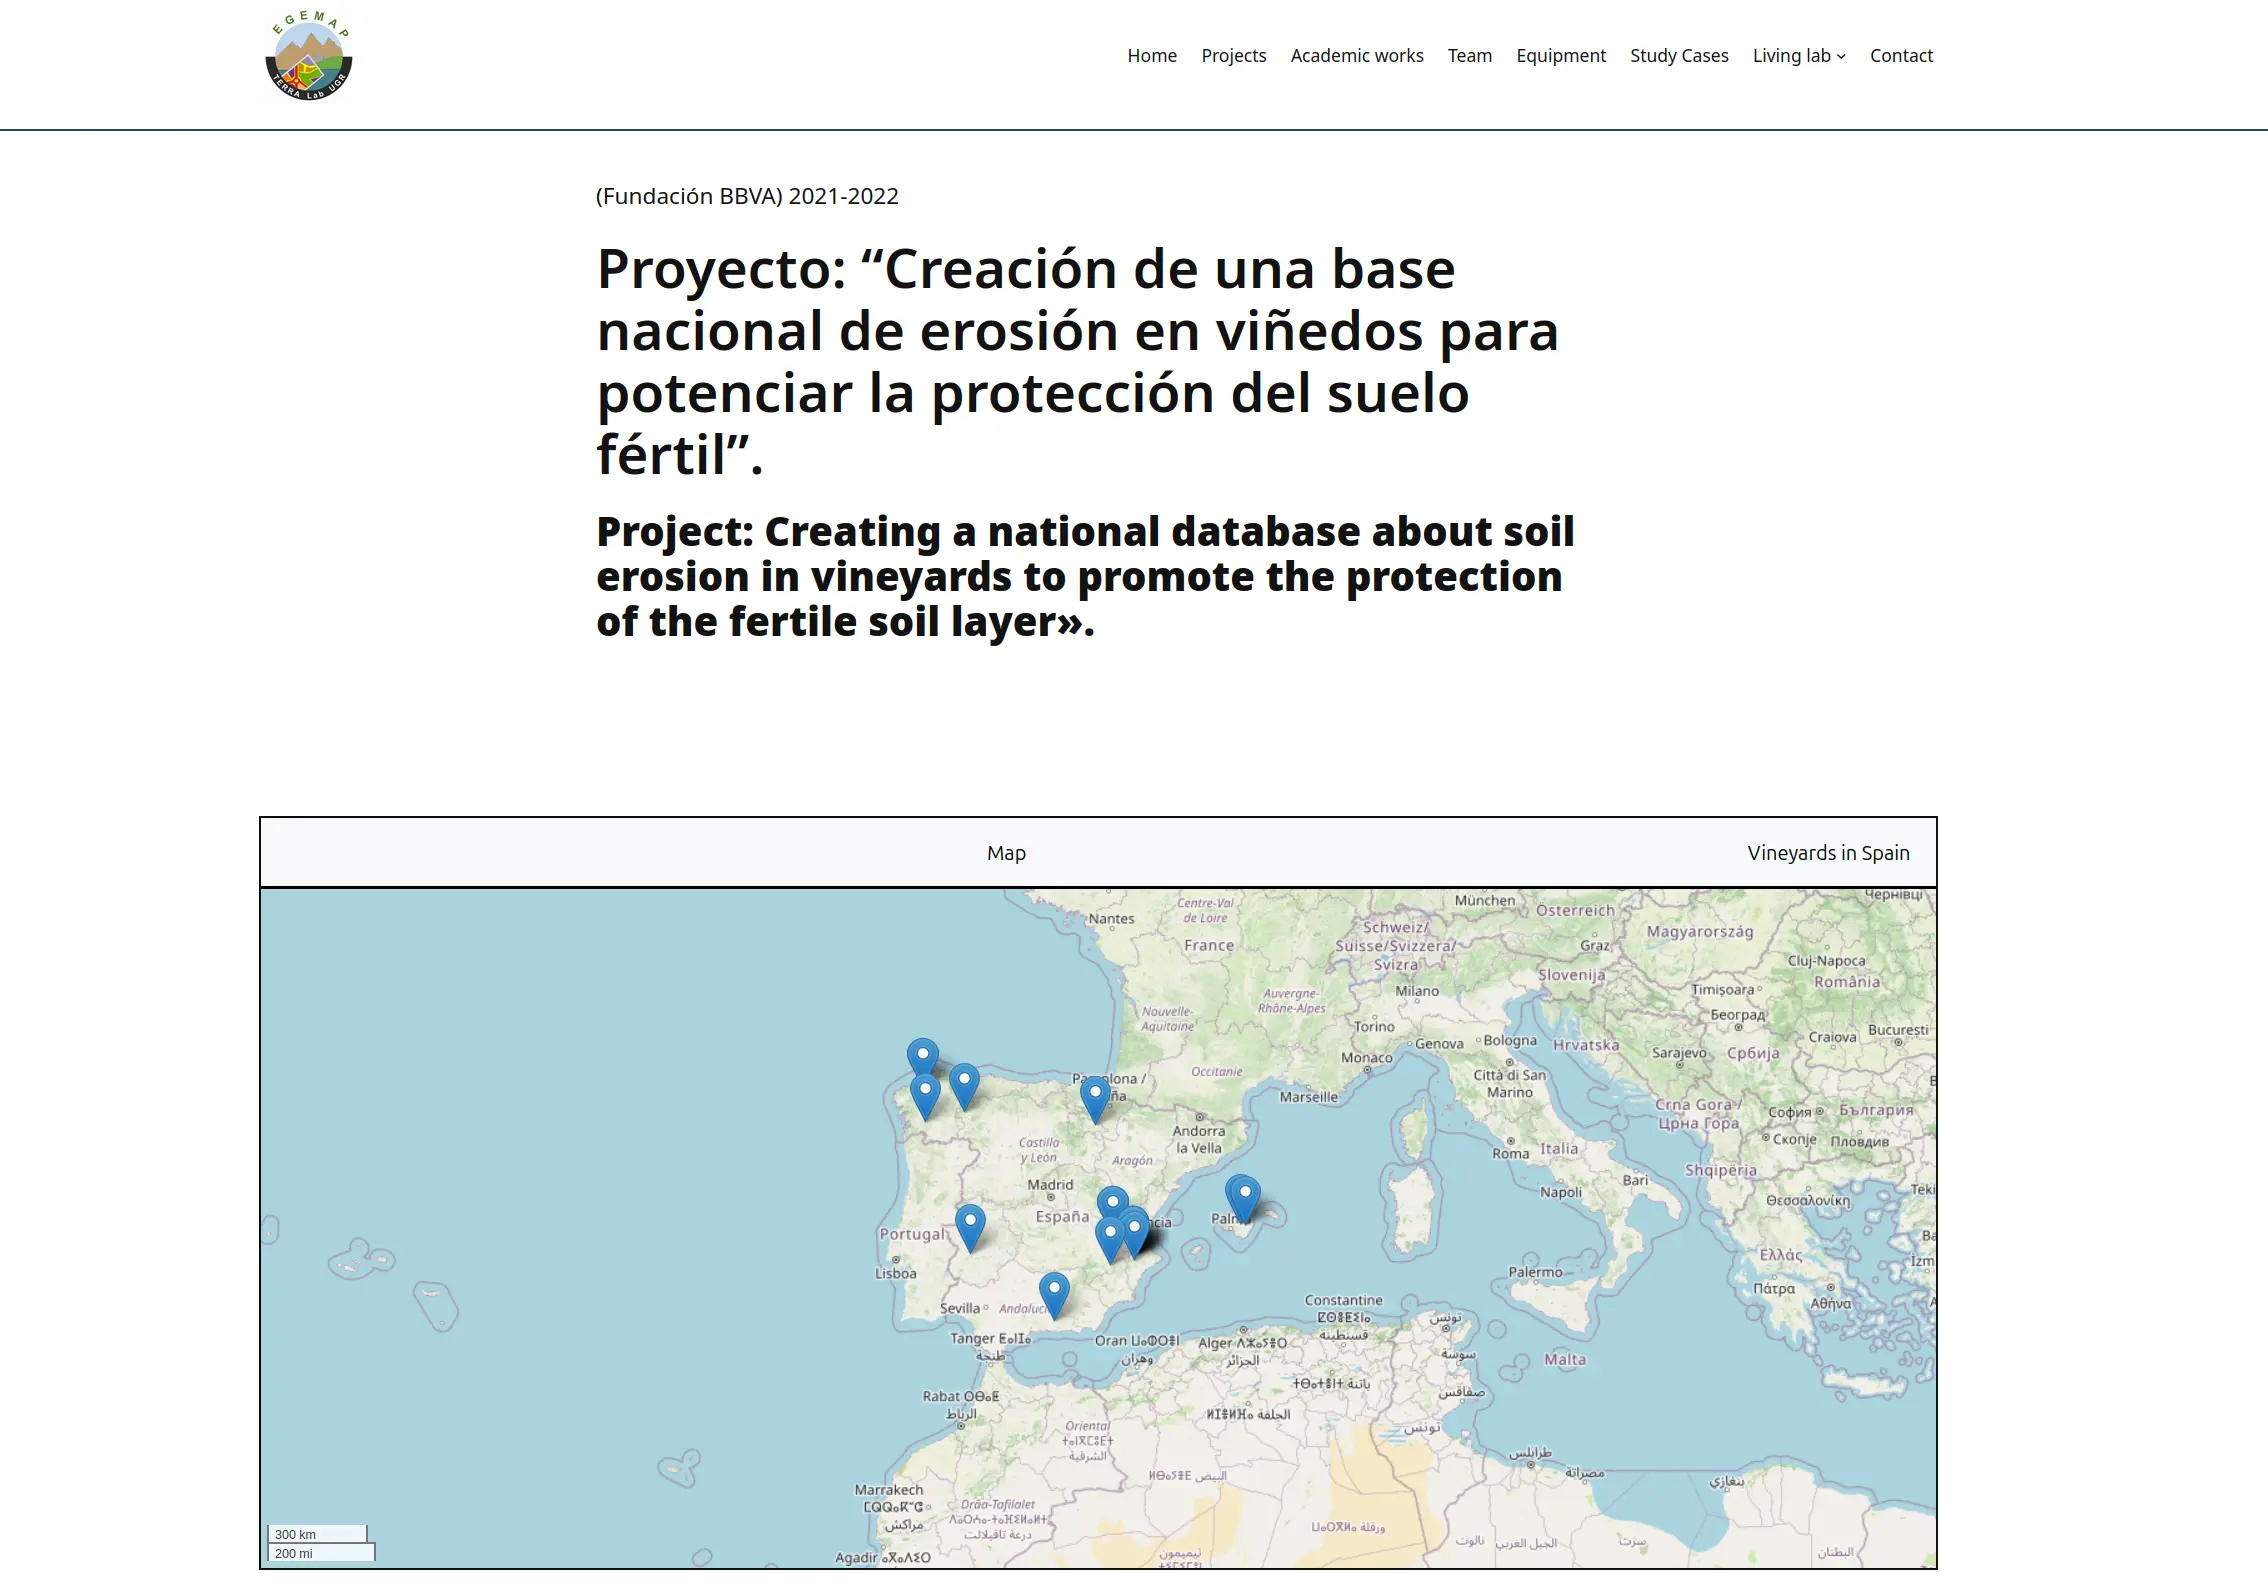Screen dimensions: 2268x1587
Task: Click the marker over the Pamplona label
Action: pyautogui.click(x=1095, y=1098)
